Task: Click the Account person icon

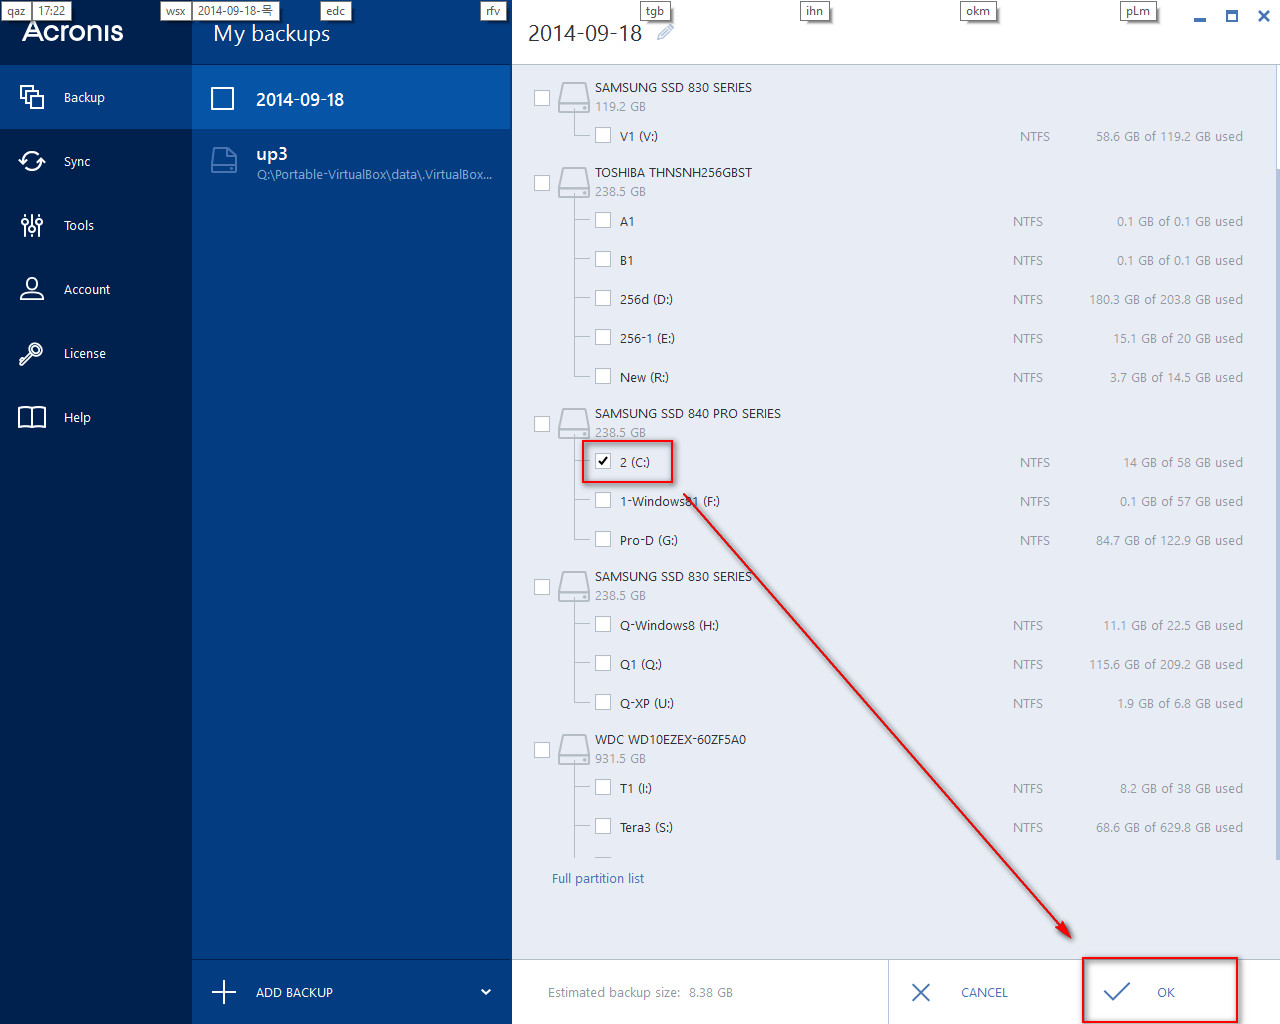Action: (x=32, y=289)
